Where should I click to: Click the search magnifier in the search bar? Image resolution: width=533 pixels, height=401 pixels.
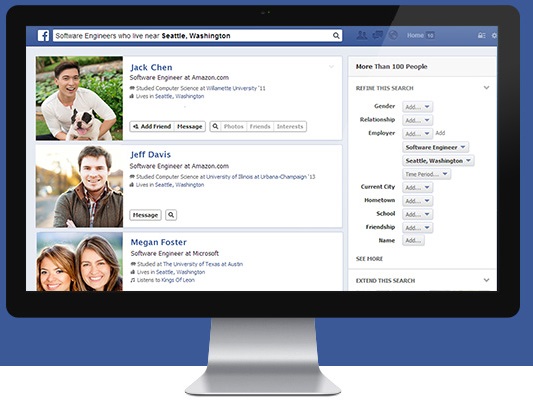pyautogui.click(x=336, y=35)
